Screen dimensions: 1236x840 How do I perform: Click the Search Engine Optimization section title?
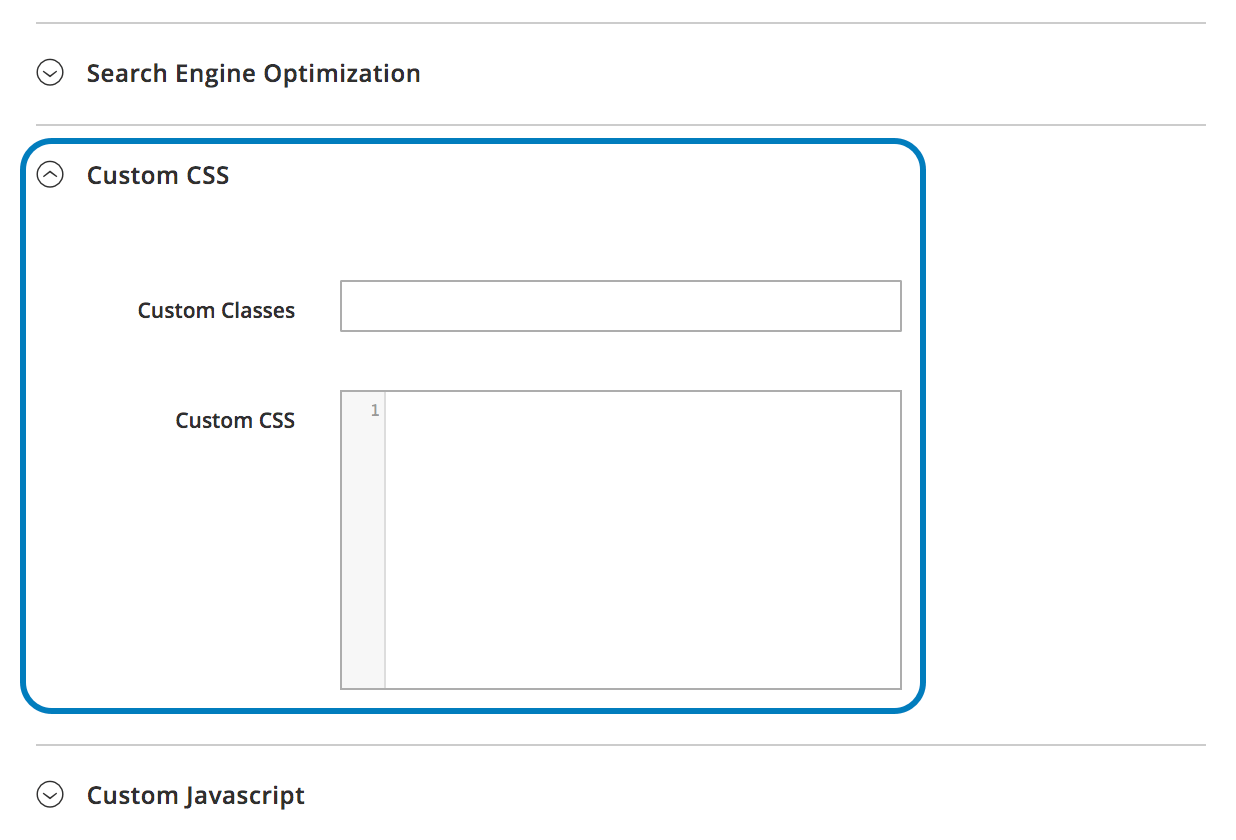[x=253, y=73]
